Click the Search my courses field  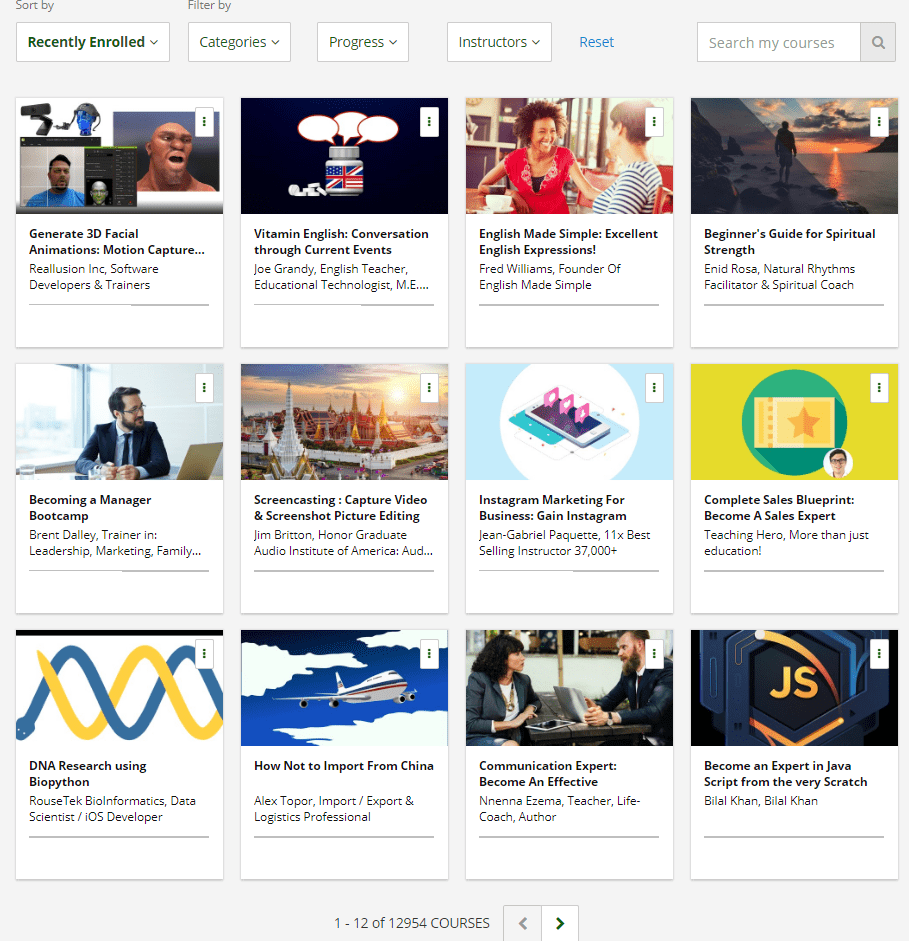pos(778,42)
